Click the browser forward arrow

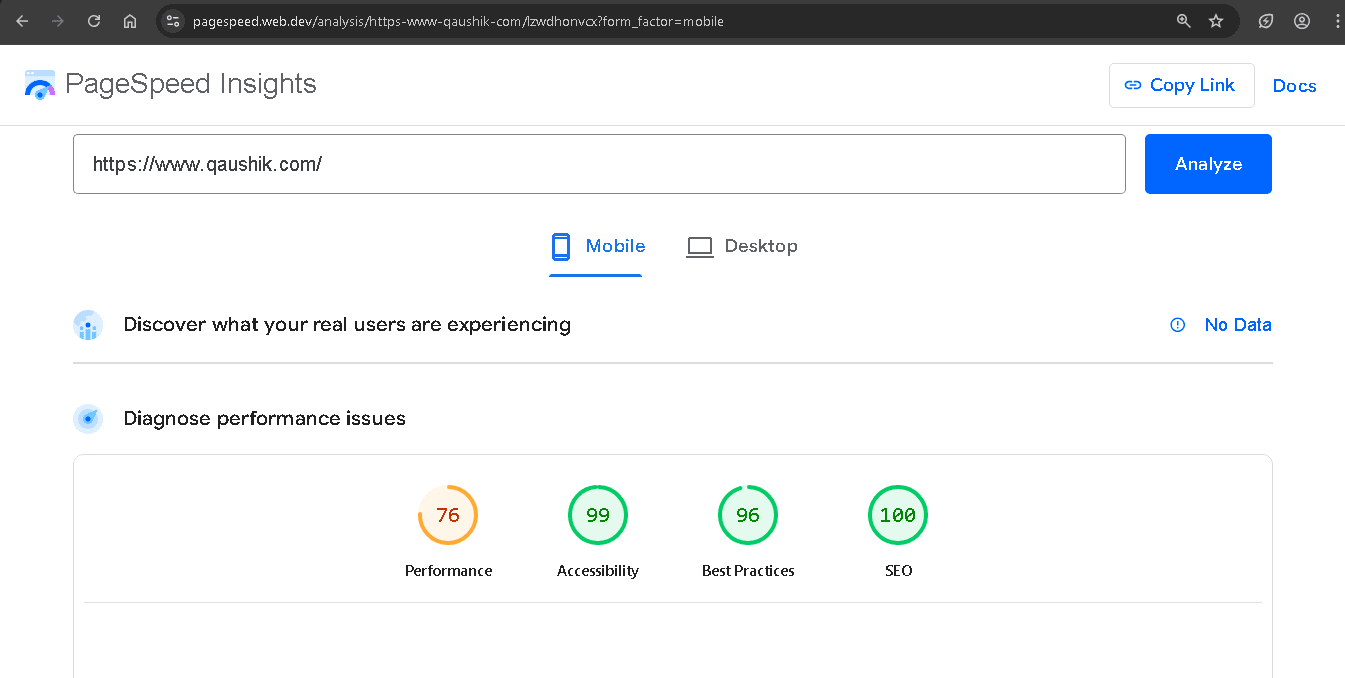[58, 21]
